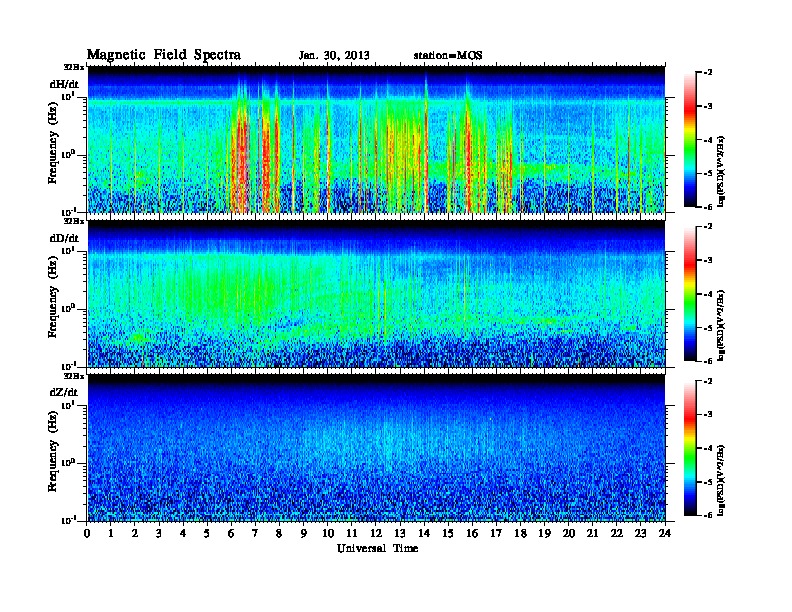Click Universal Time tick label "18"
This screenshot has height=612, width=792.
520,534
